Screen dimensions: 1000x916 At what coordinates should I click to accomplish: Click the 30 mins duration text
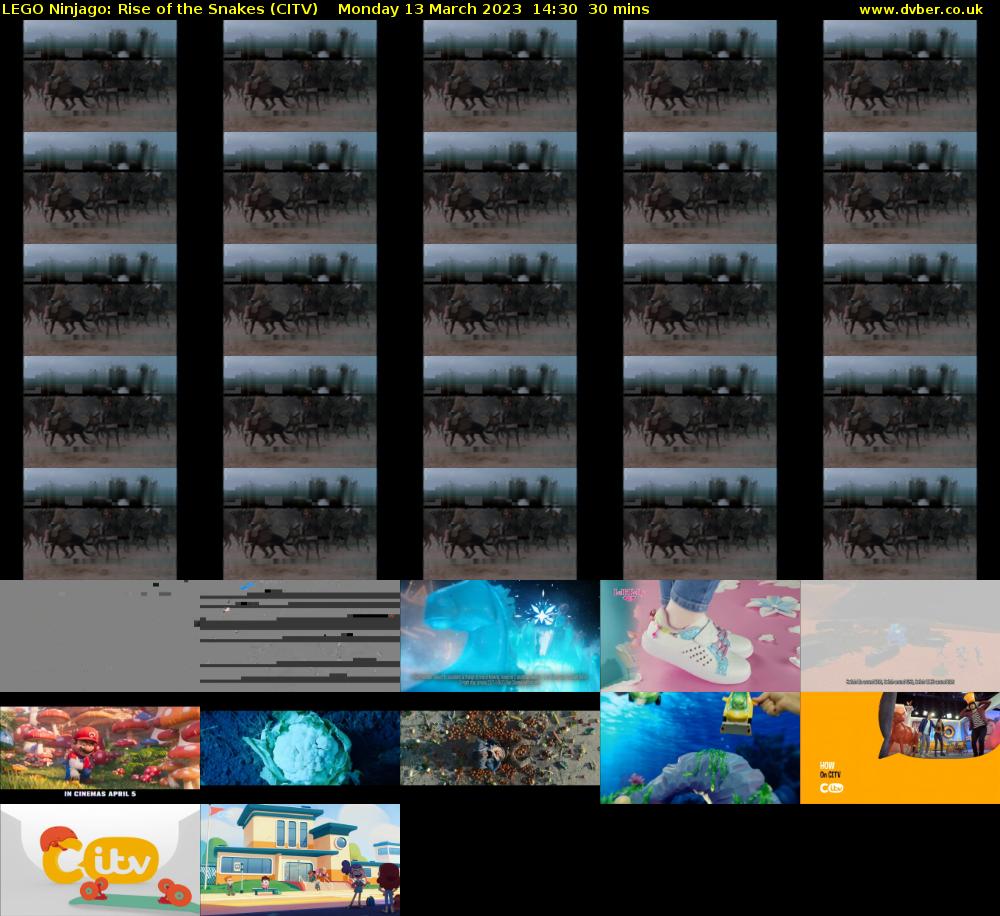click(619, 9)
